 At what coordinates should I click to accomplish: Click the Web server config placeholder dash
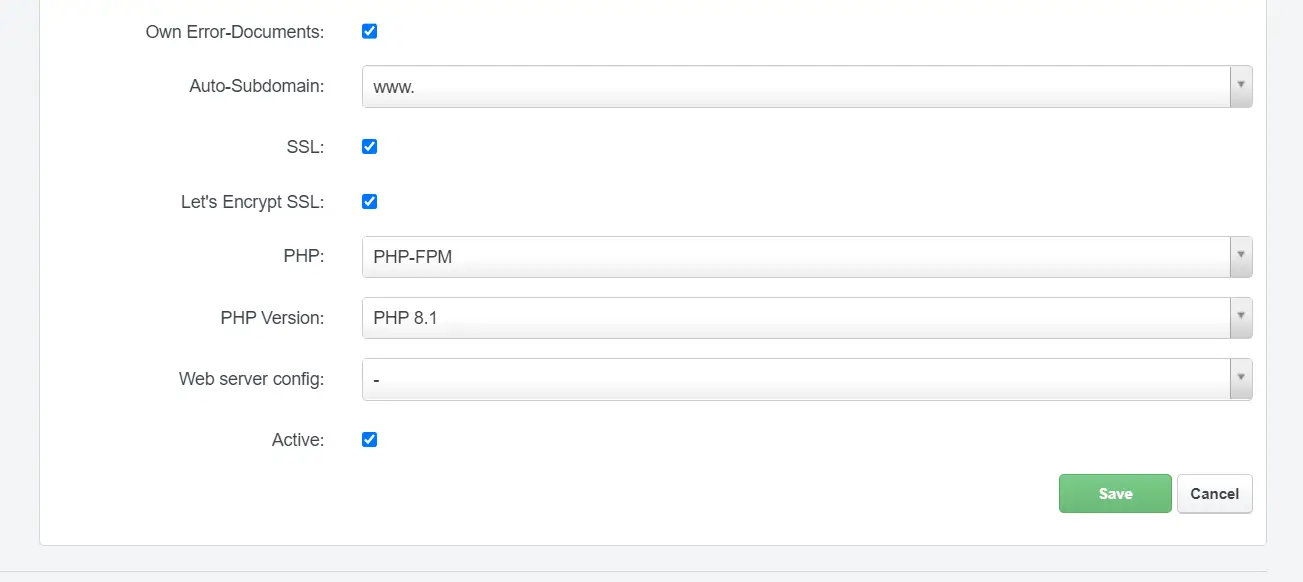pos(375,379)
